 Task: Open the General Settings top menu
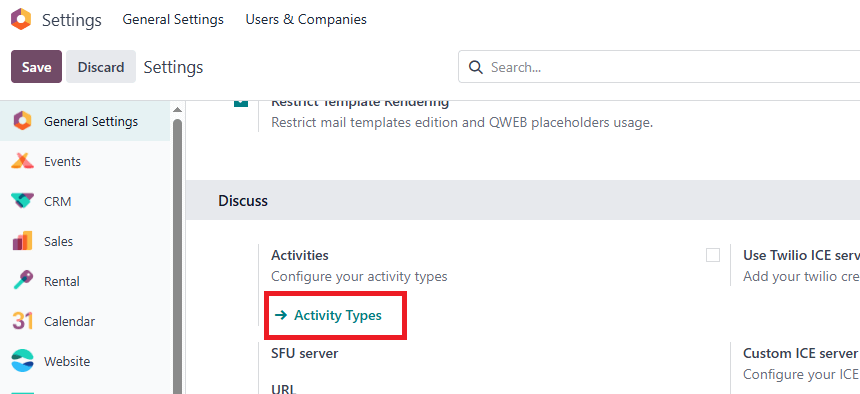tap(173, 20)
